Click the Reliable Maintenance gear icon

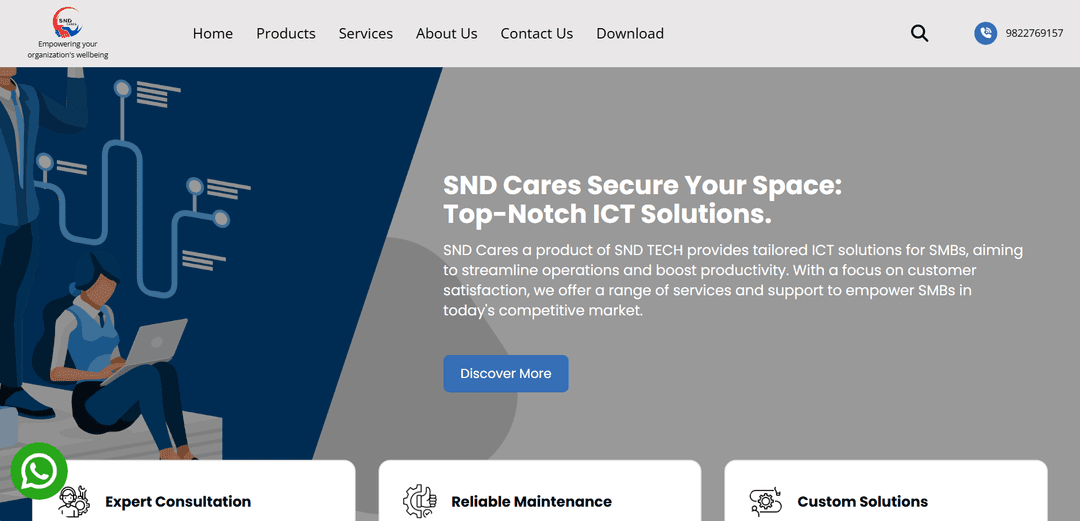point(420,501)
